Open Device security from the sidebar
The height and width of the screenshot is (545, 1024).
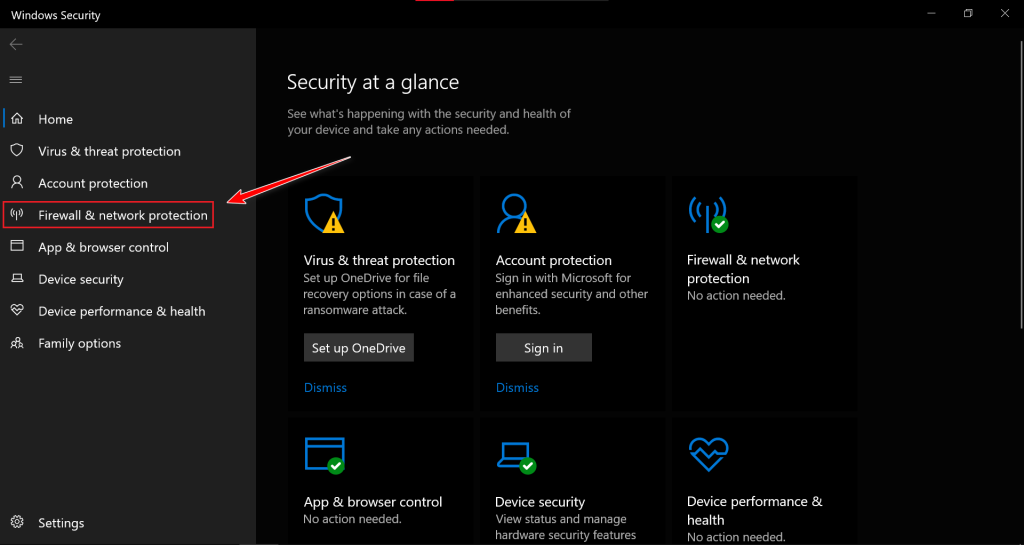(x=80, y=279)
